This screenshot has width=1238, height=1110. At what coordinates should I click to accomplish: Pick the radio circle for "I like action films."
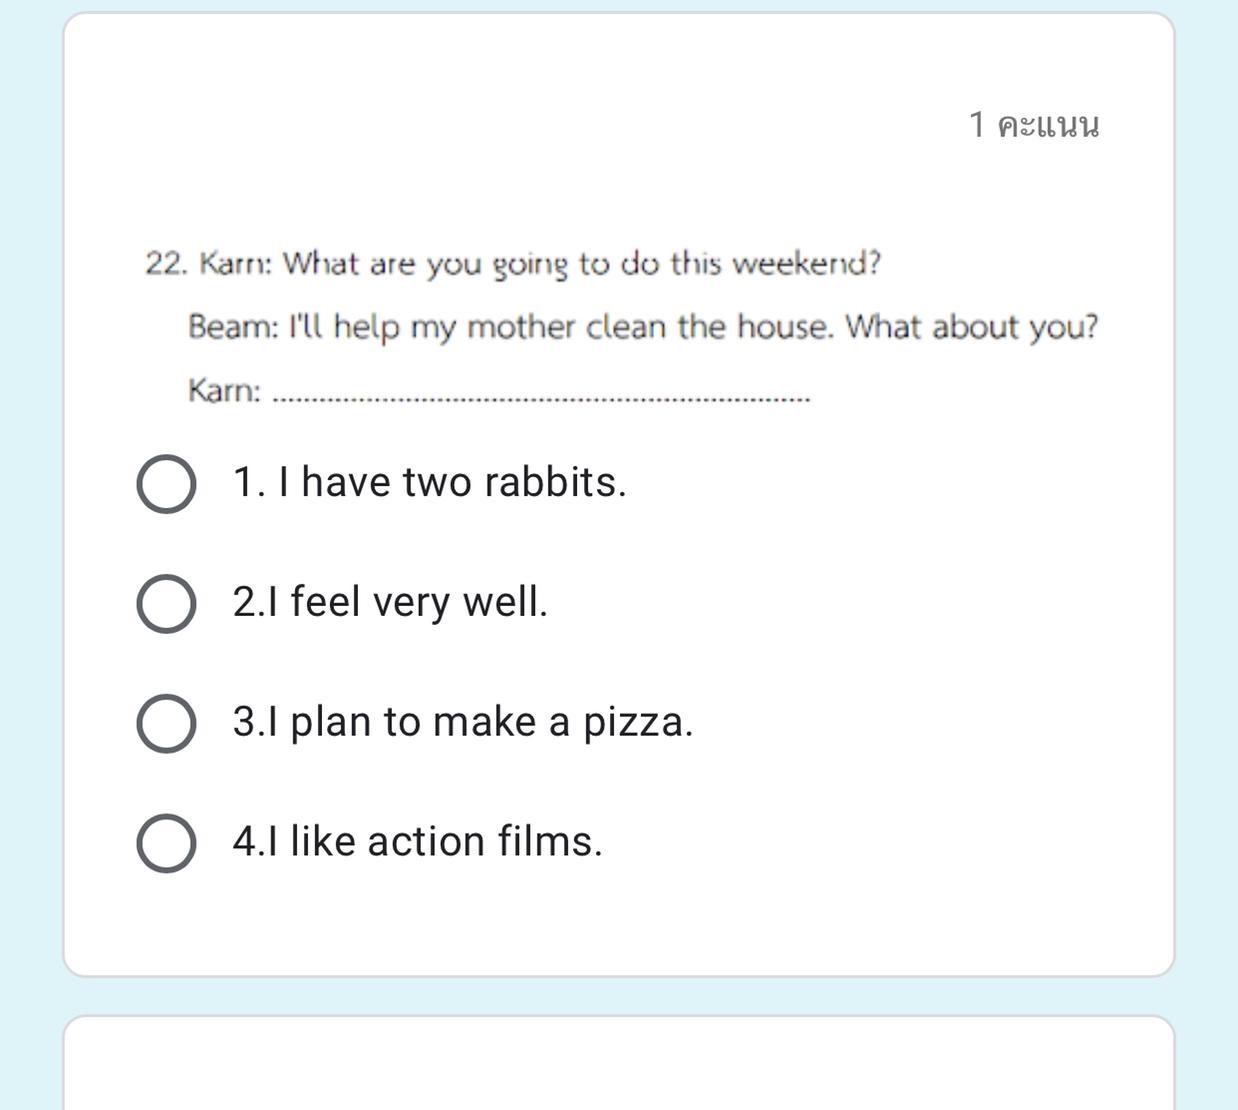pyautogui.click(x=166, y=843)
